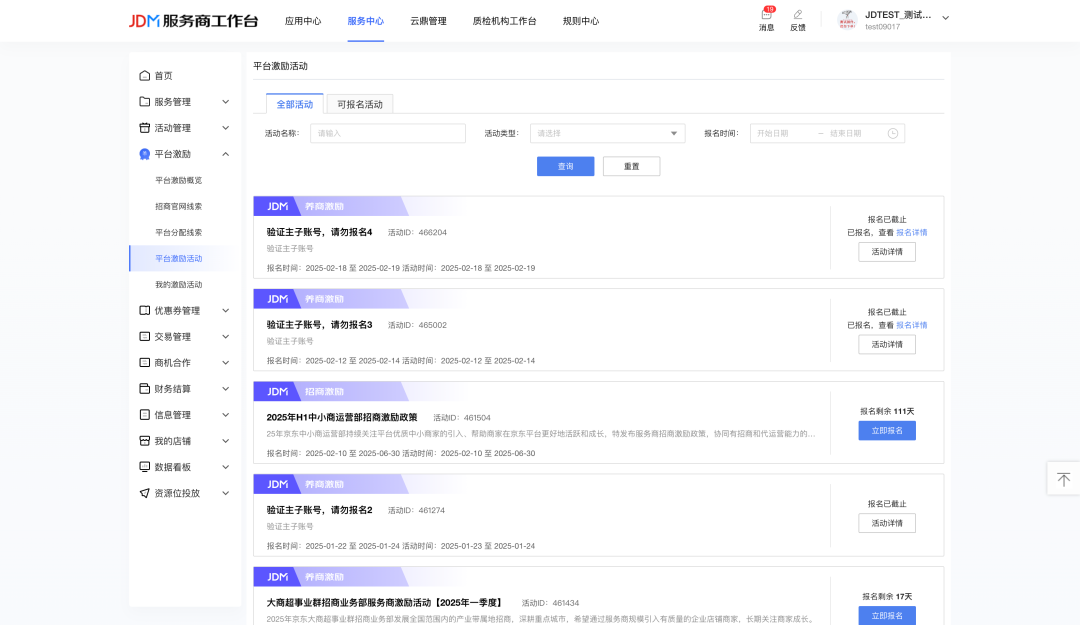Click the 活动名称 input field

387,133
